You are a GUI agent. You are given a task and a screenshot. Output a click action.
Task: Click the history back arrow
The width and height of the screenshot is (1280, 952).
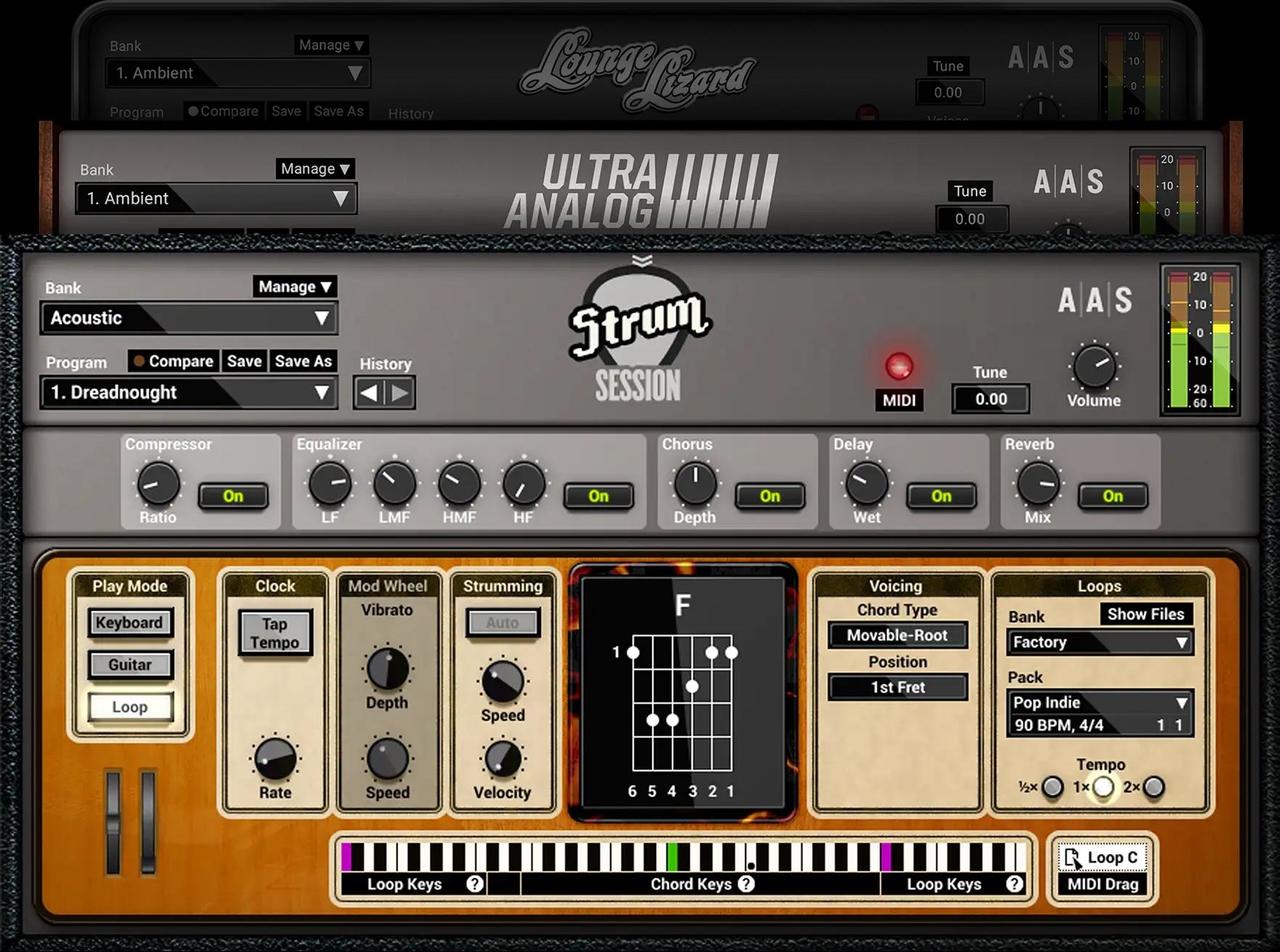point(369,393)
